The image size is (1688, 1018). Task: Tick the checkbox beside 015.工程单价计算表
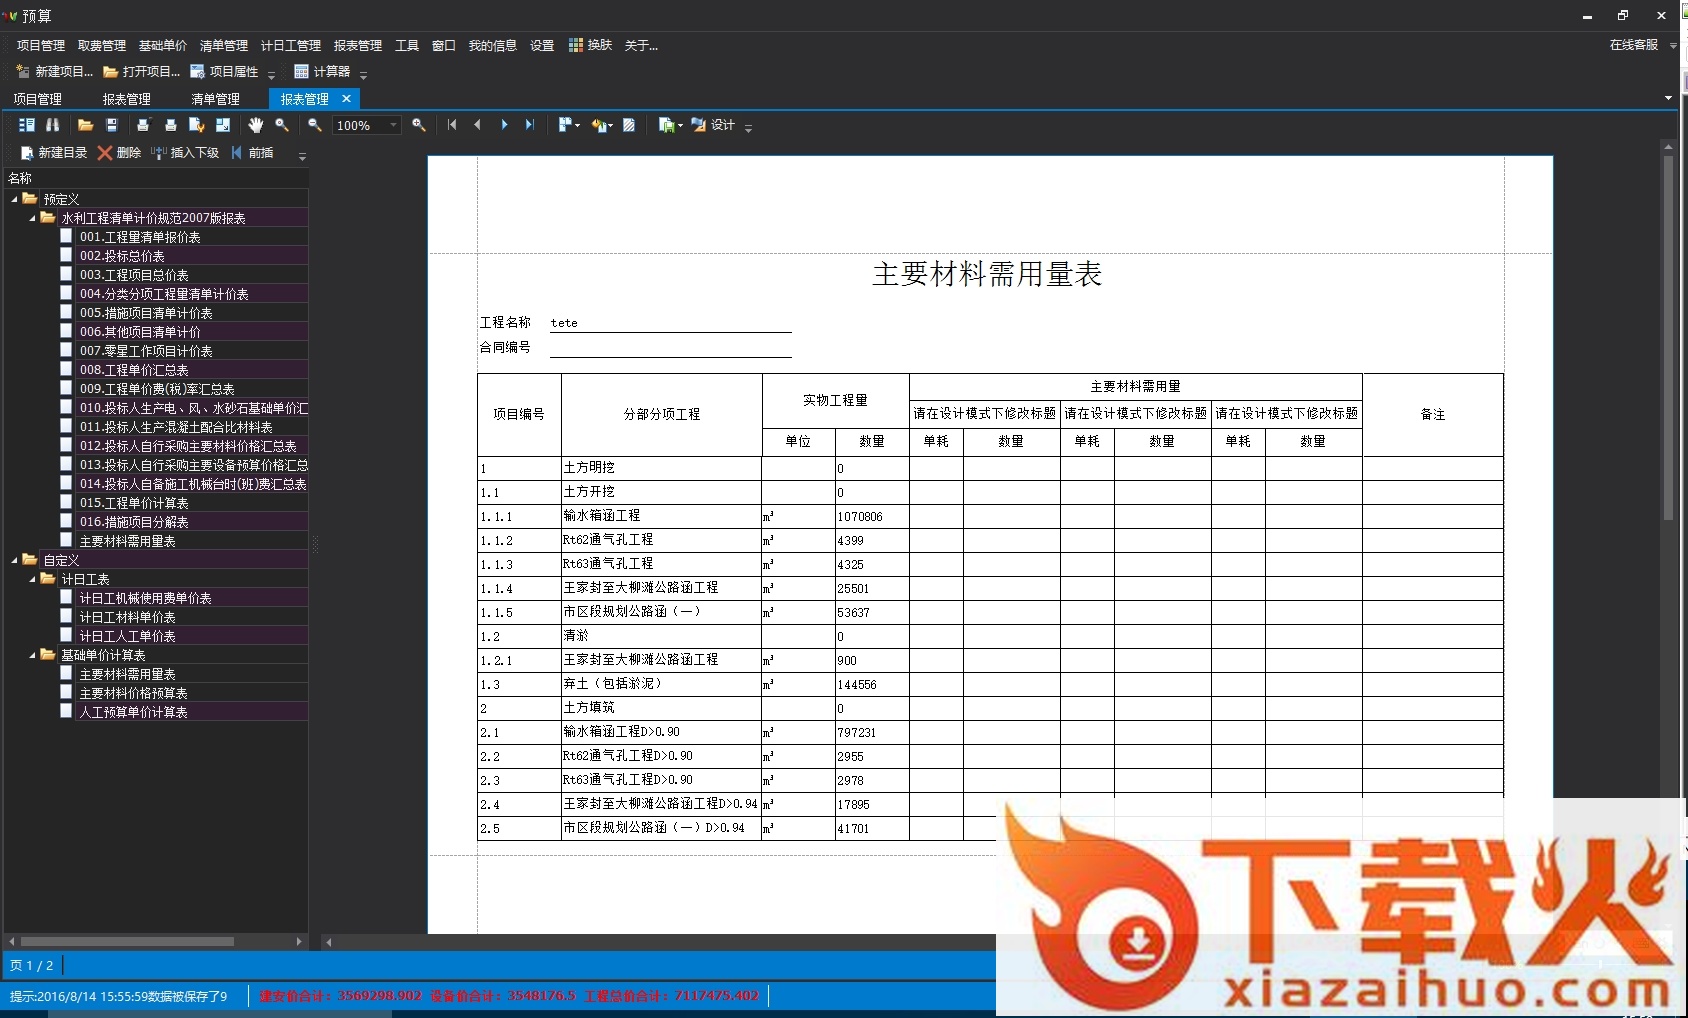(66, 503)
